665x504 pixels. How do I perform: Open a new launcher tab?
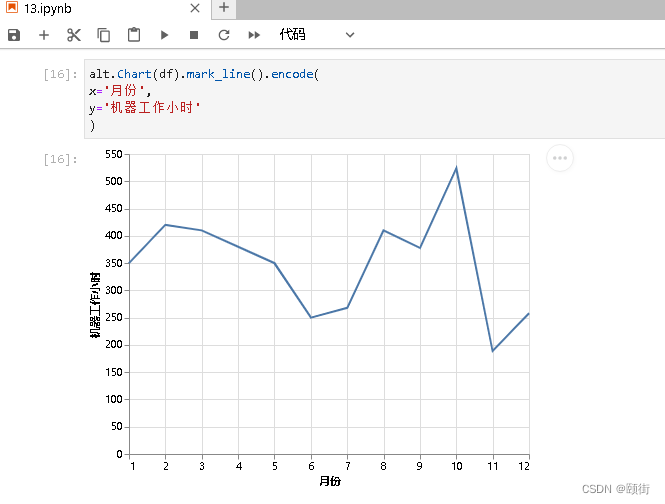point(224,8)
